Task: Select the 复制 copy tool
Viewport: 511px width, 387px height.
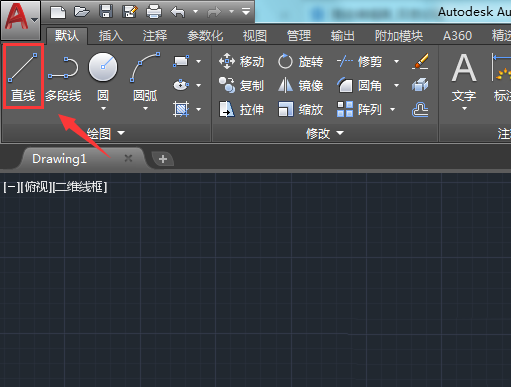Action: click(x=242, y=86)
